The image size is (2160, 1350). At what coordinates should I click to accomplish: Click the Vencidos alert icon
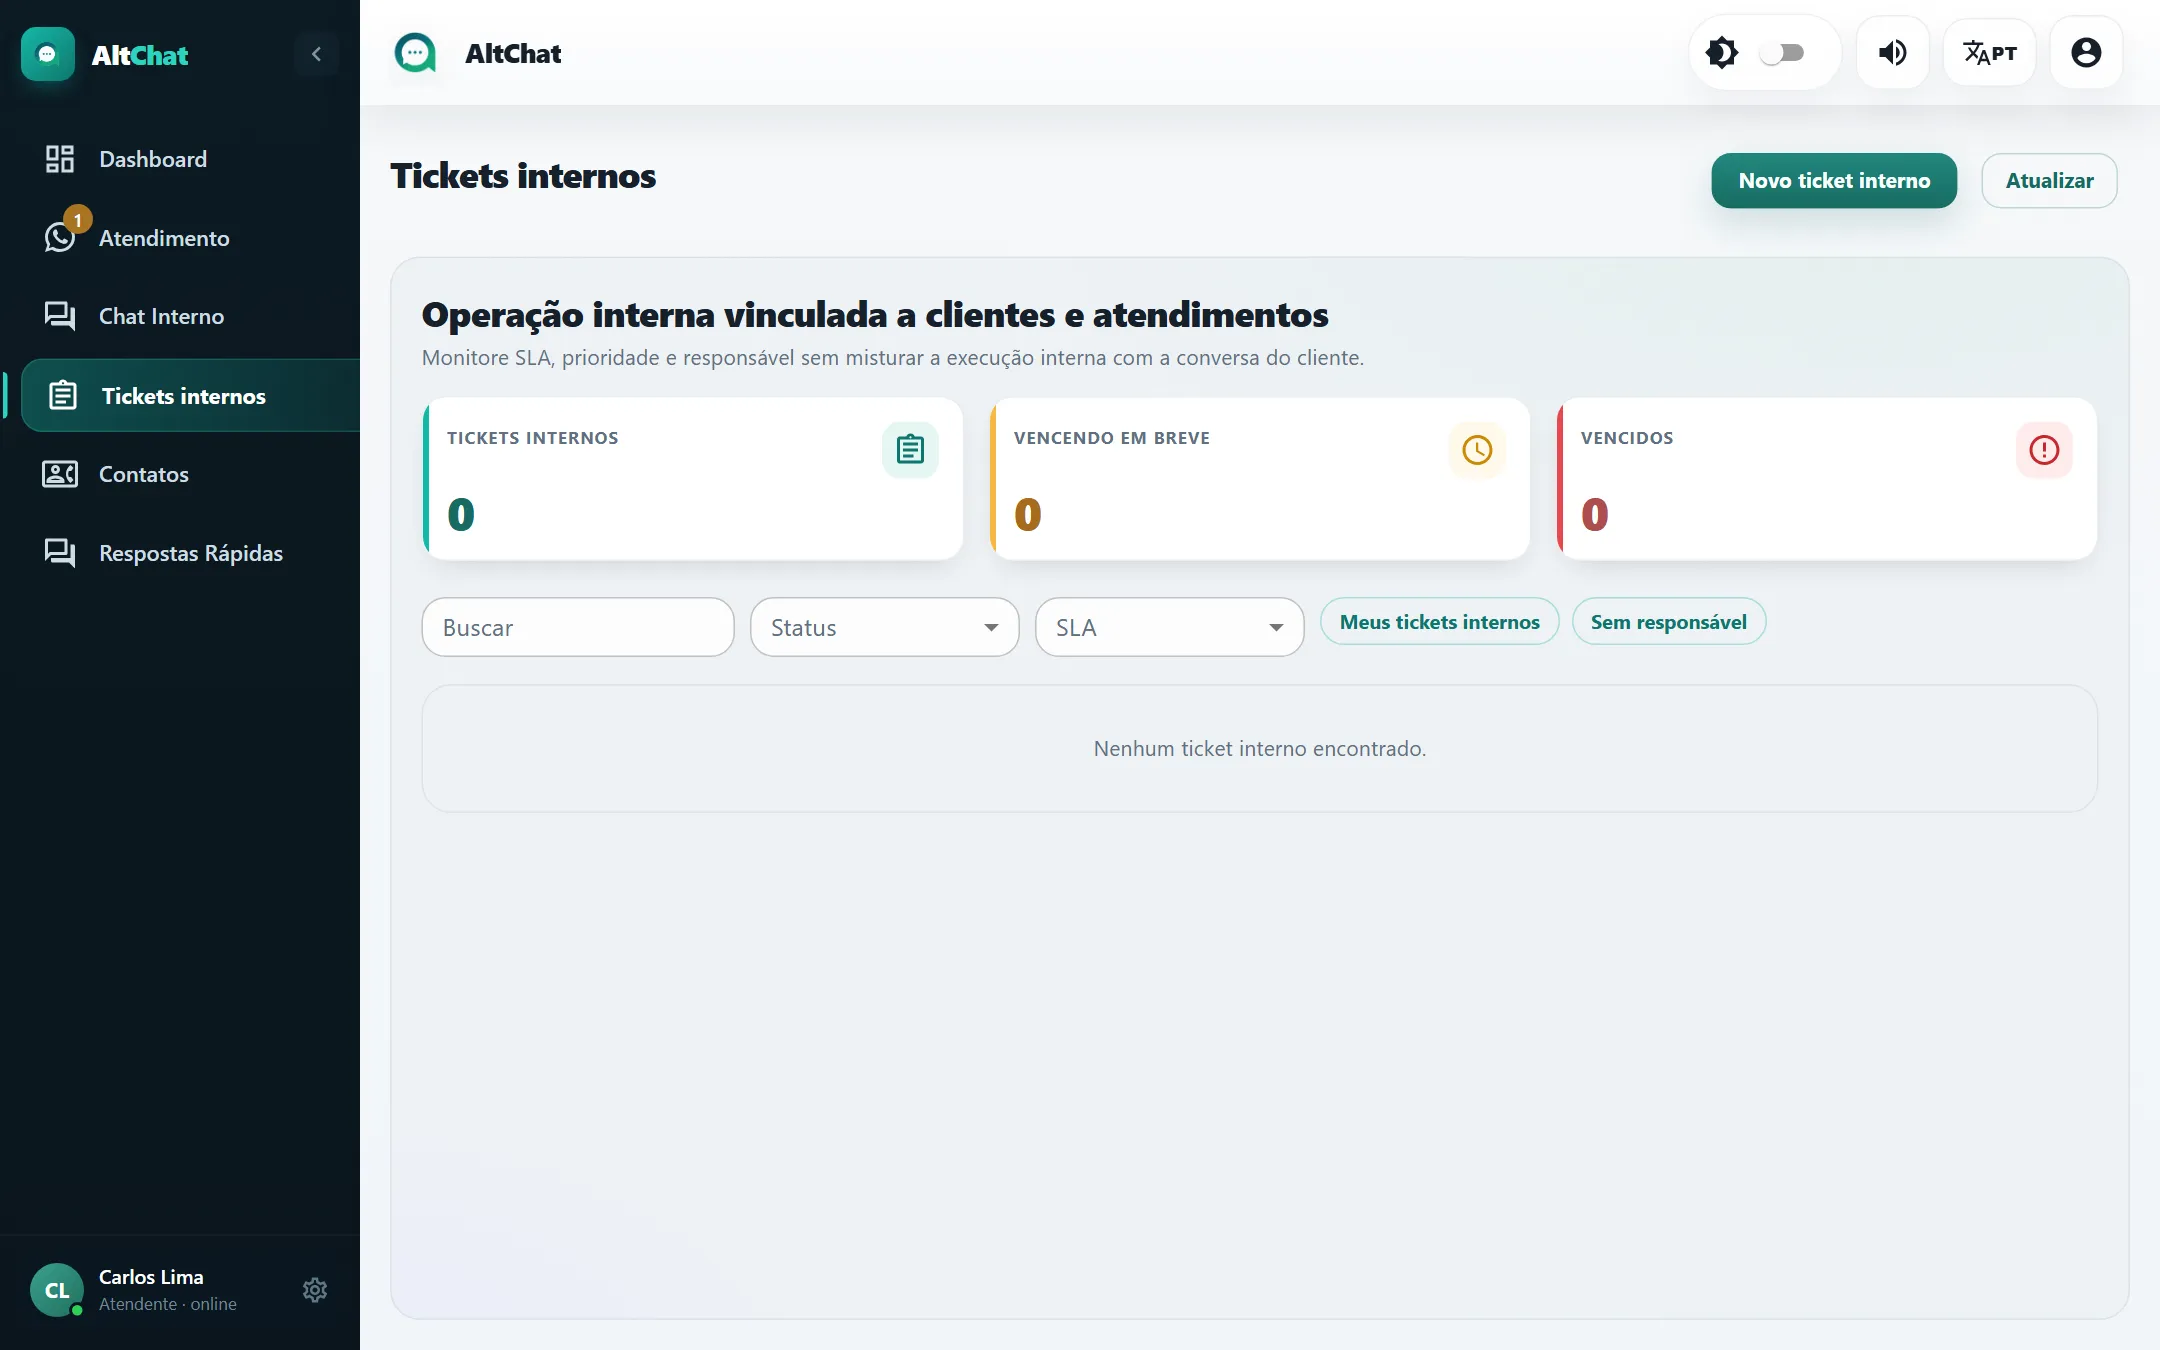tap(2044, 450)
